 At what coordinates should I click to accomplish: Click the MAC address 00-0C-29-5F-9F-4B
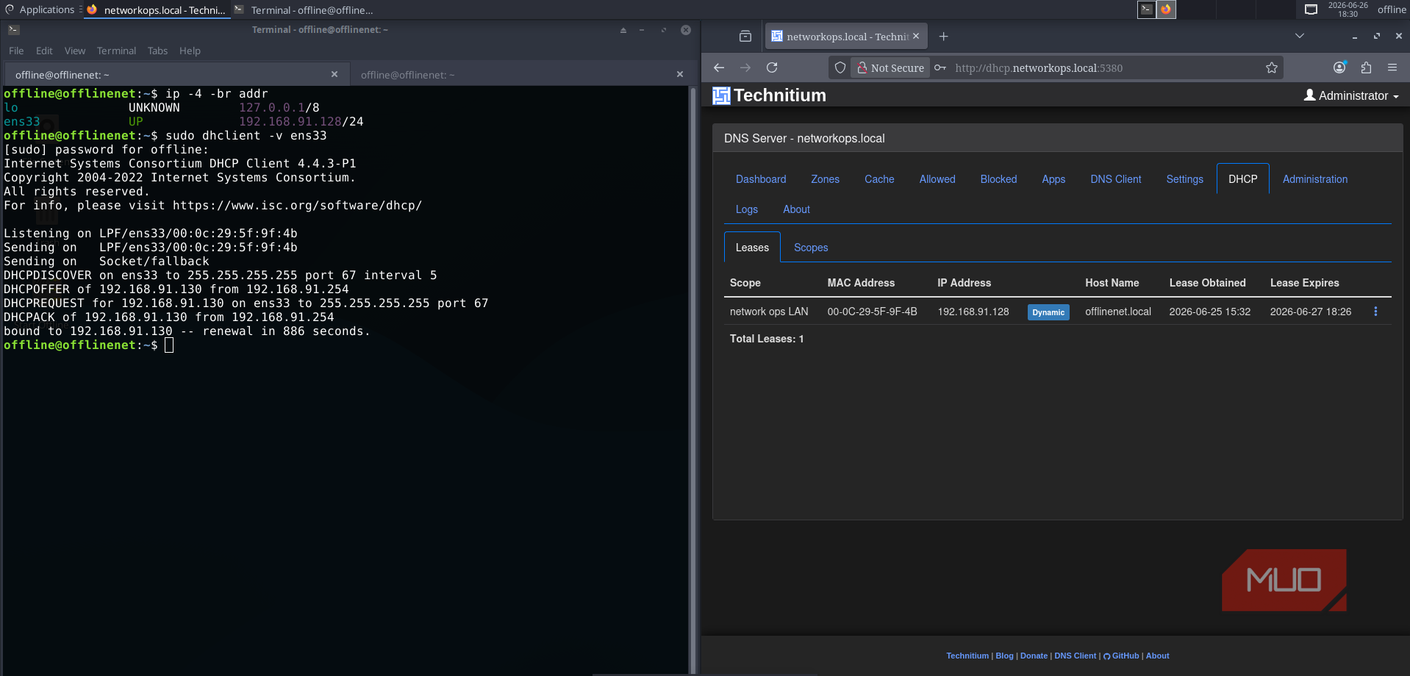(872, 311)
